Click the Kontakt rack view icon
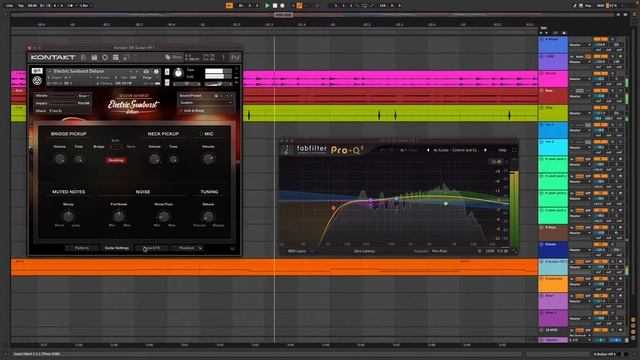The width and height of the screenshot is (640, 360). [x=116, y=58]
